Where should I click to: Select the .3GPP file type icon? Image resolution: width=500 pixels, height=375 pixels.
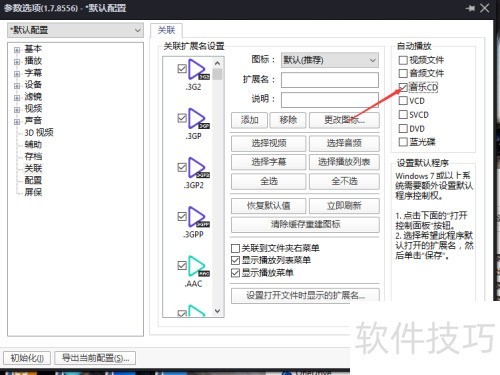tap(199, 217)
